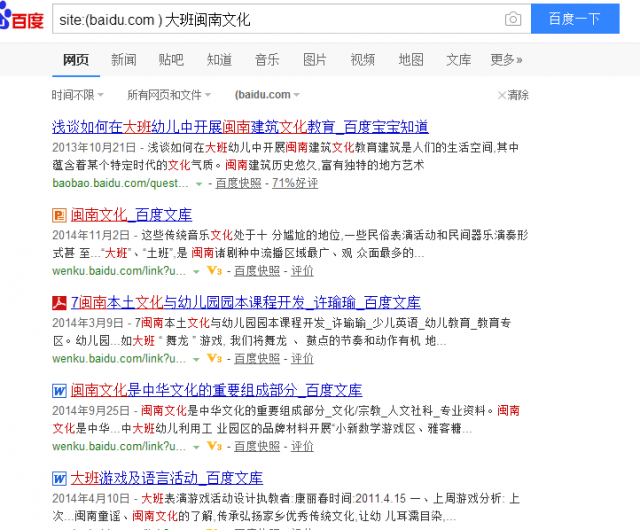This screenshot has width=640, height=530.
Task: Open the 闽南文化_百度文库 result
Action: click(x=131, y=215)
